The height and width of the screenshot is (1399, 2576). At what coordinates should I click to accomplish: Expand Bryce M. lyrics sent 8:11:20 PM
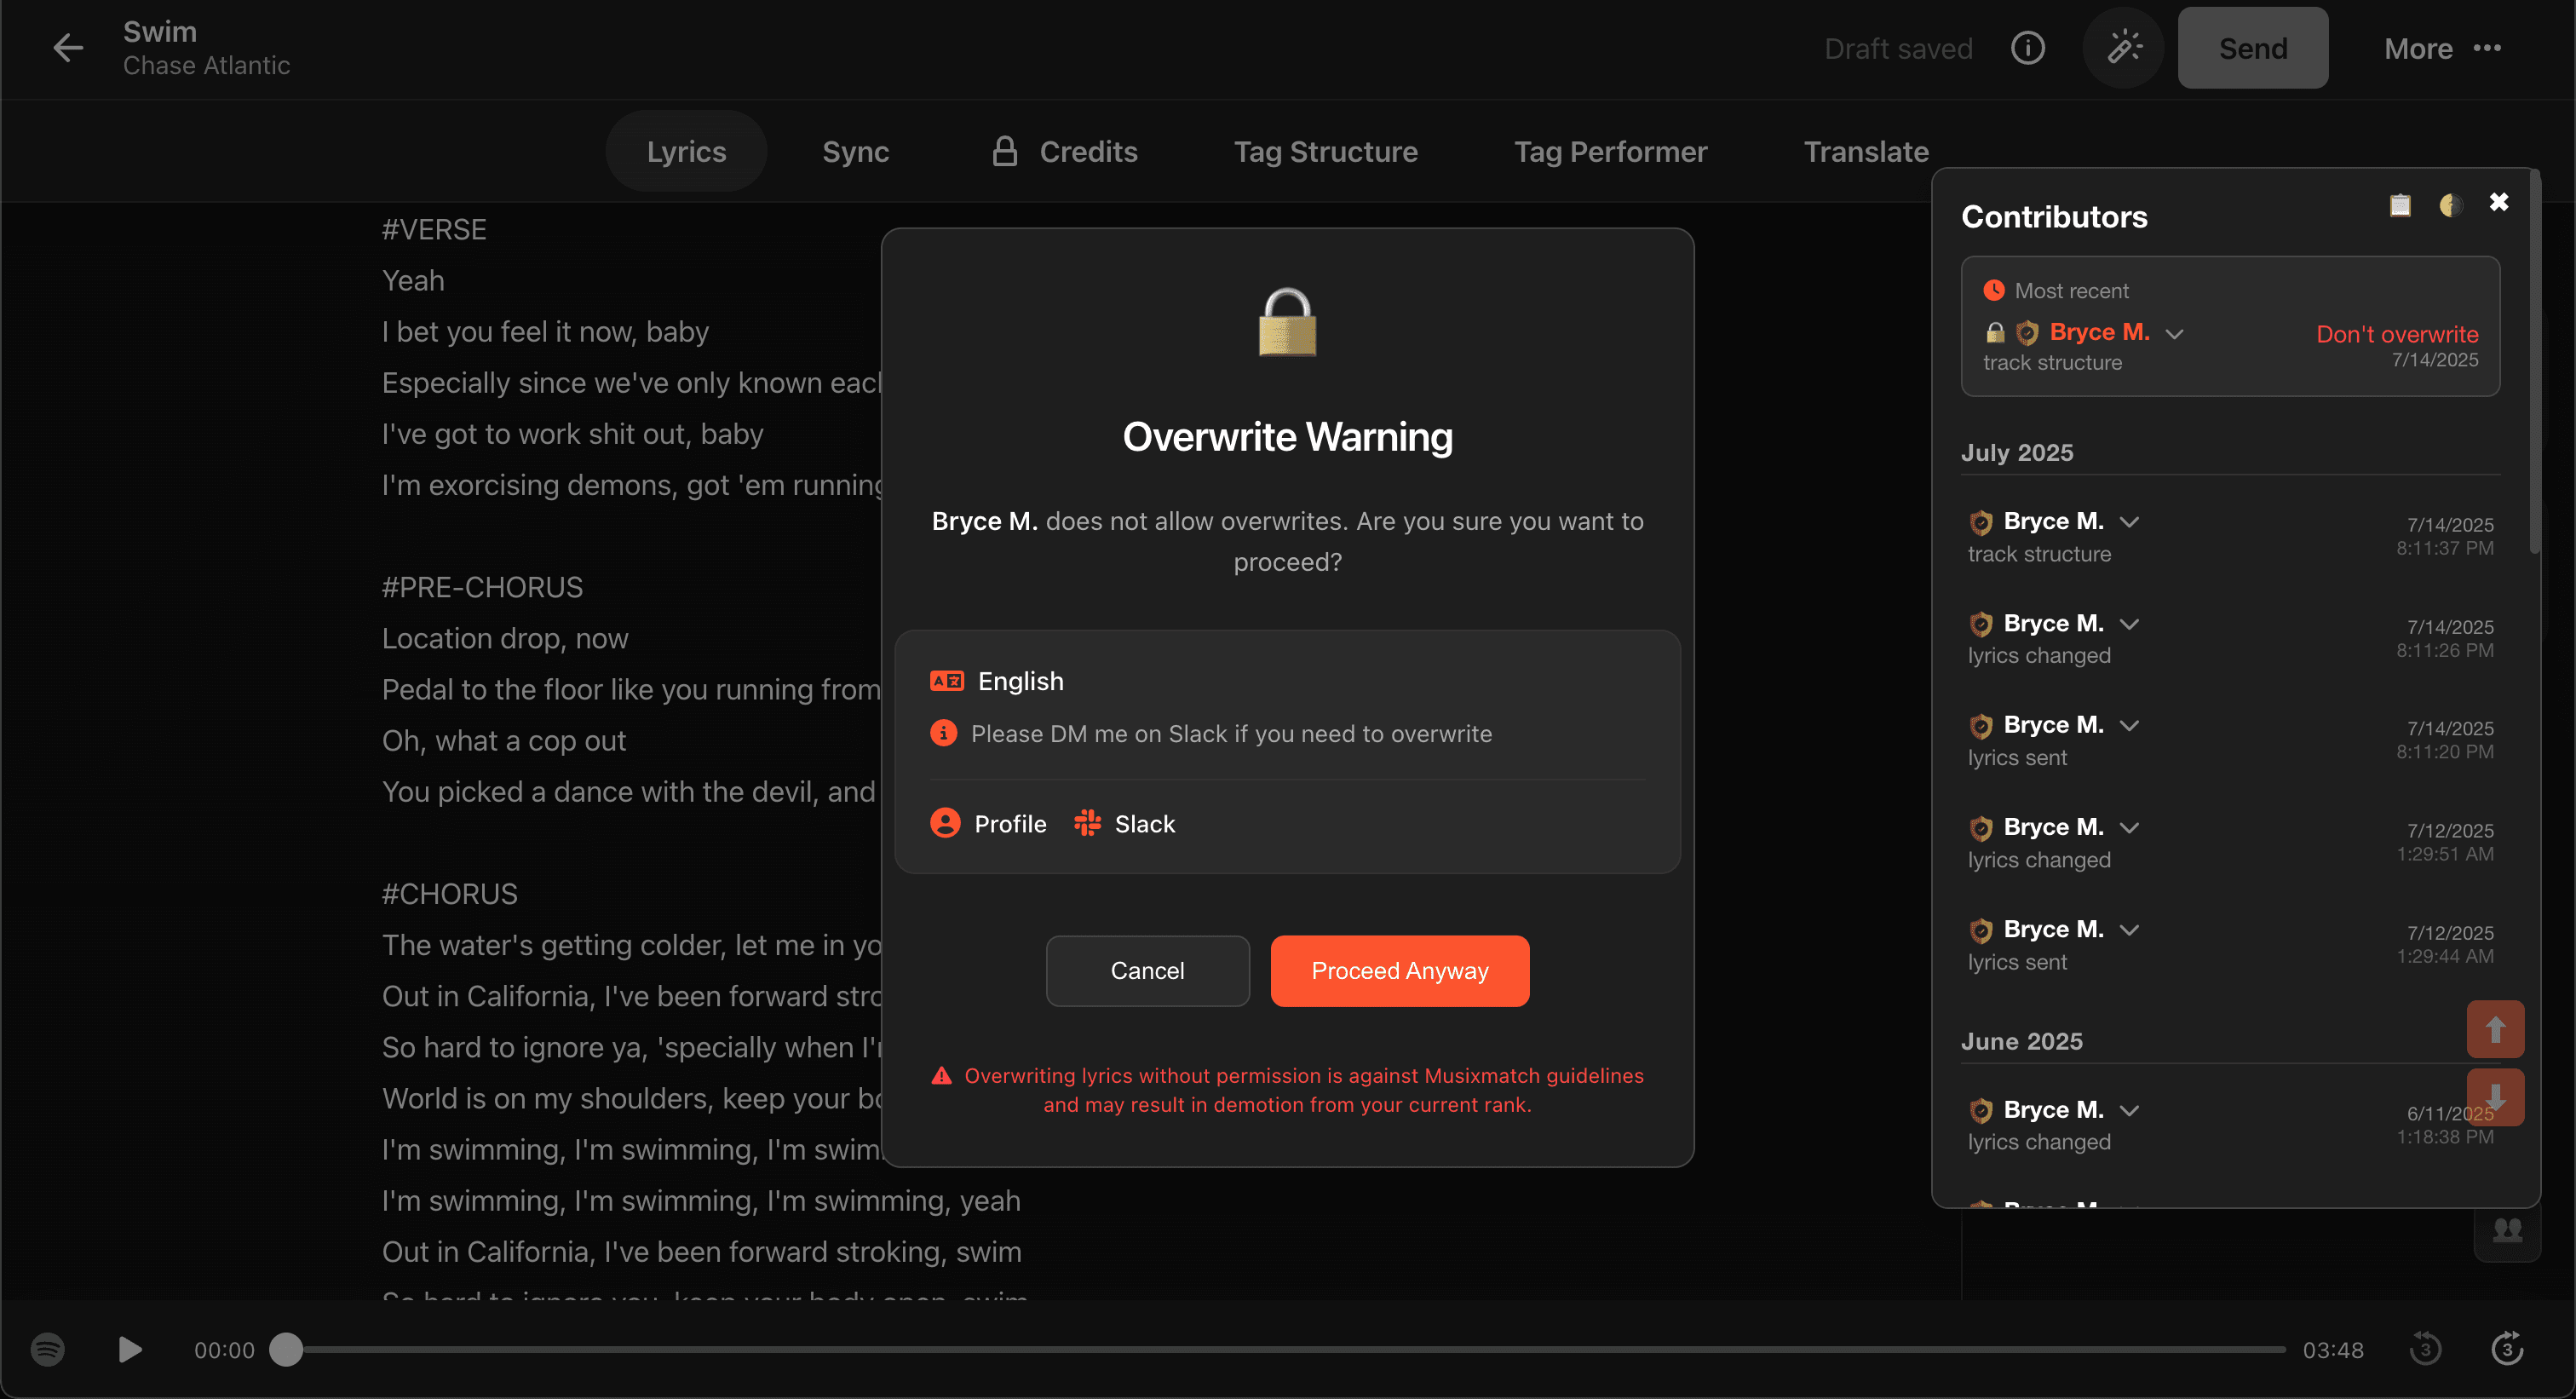2129,725
